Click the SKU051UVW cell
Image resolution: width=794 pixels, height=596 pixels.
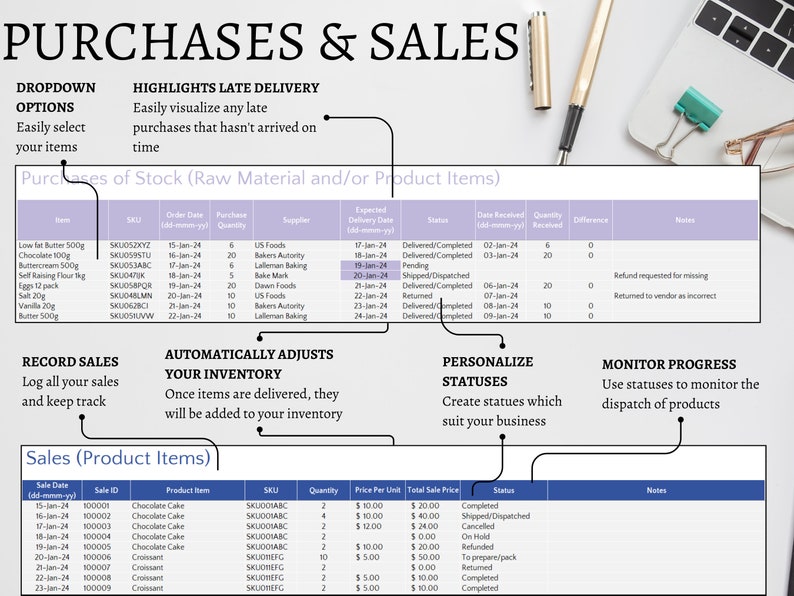coord(132,316)
